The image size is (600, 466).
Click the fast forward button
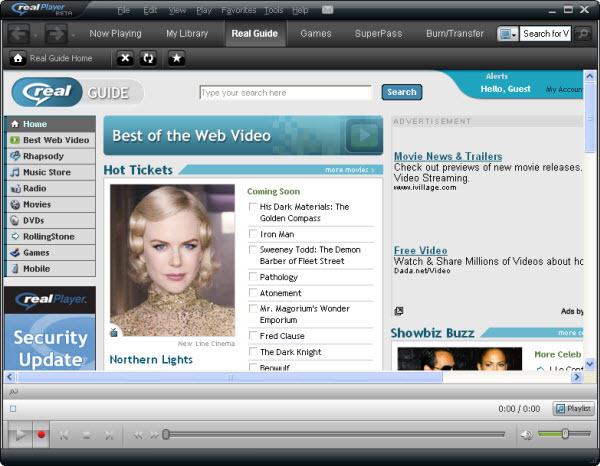pos(154,435)
